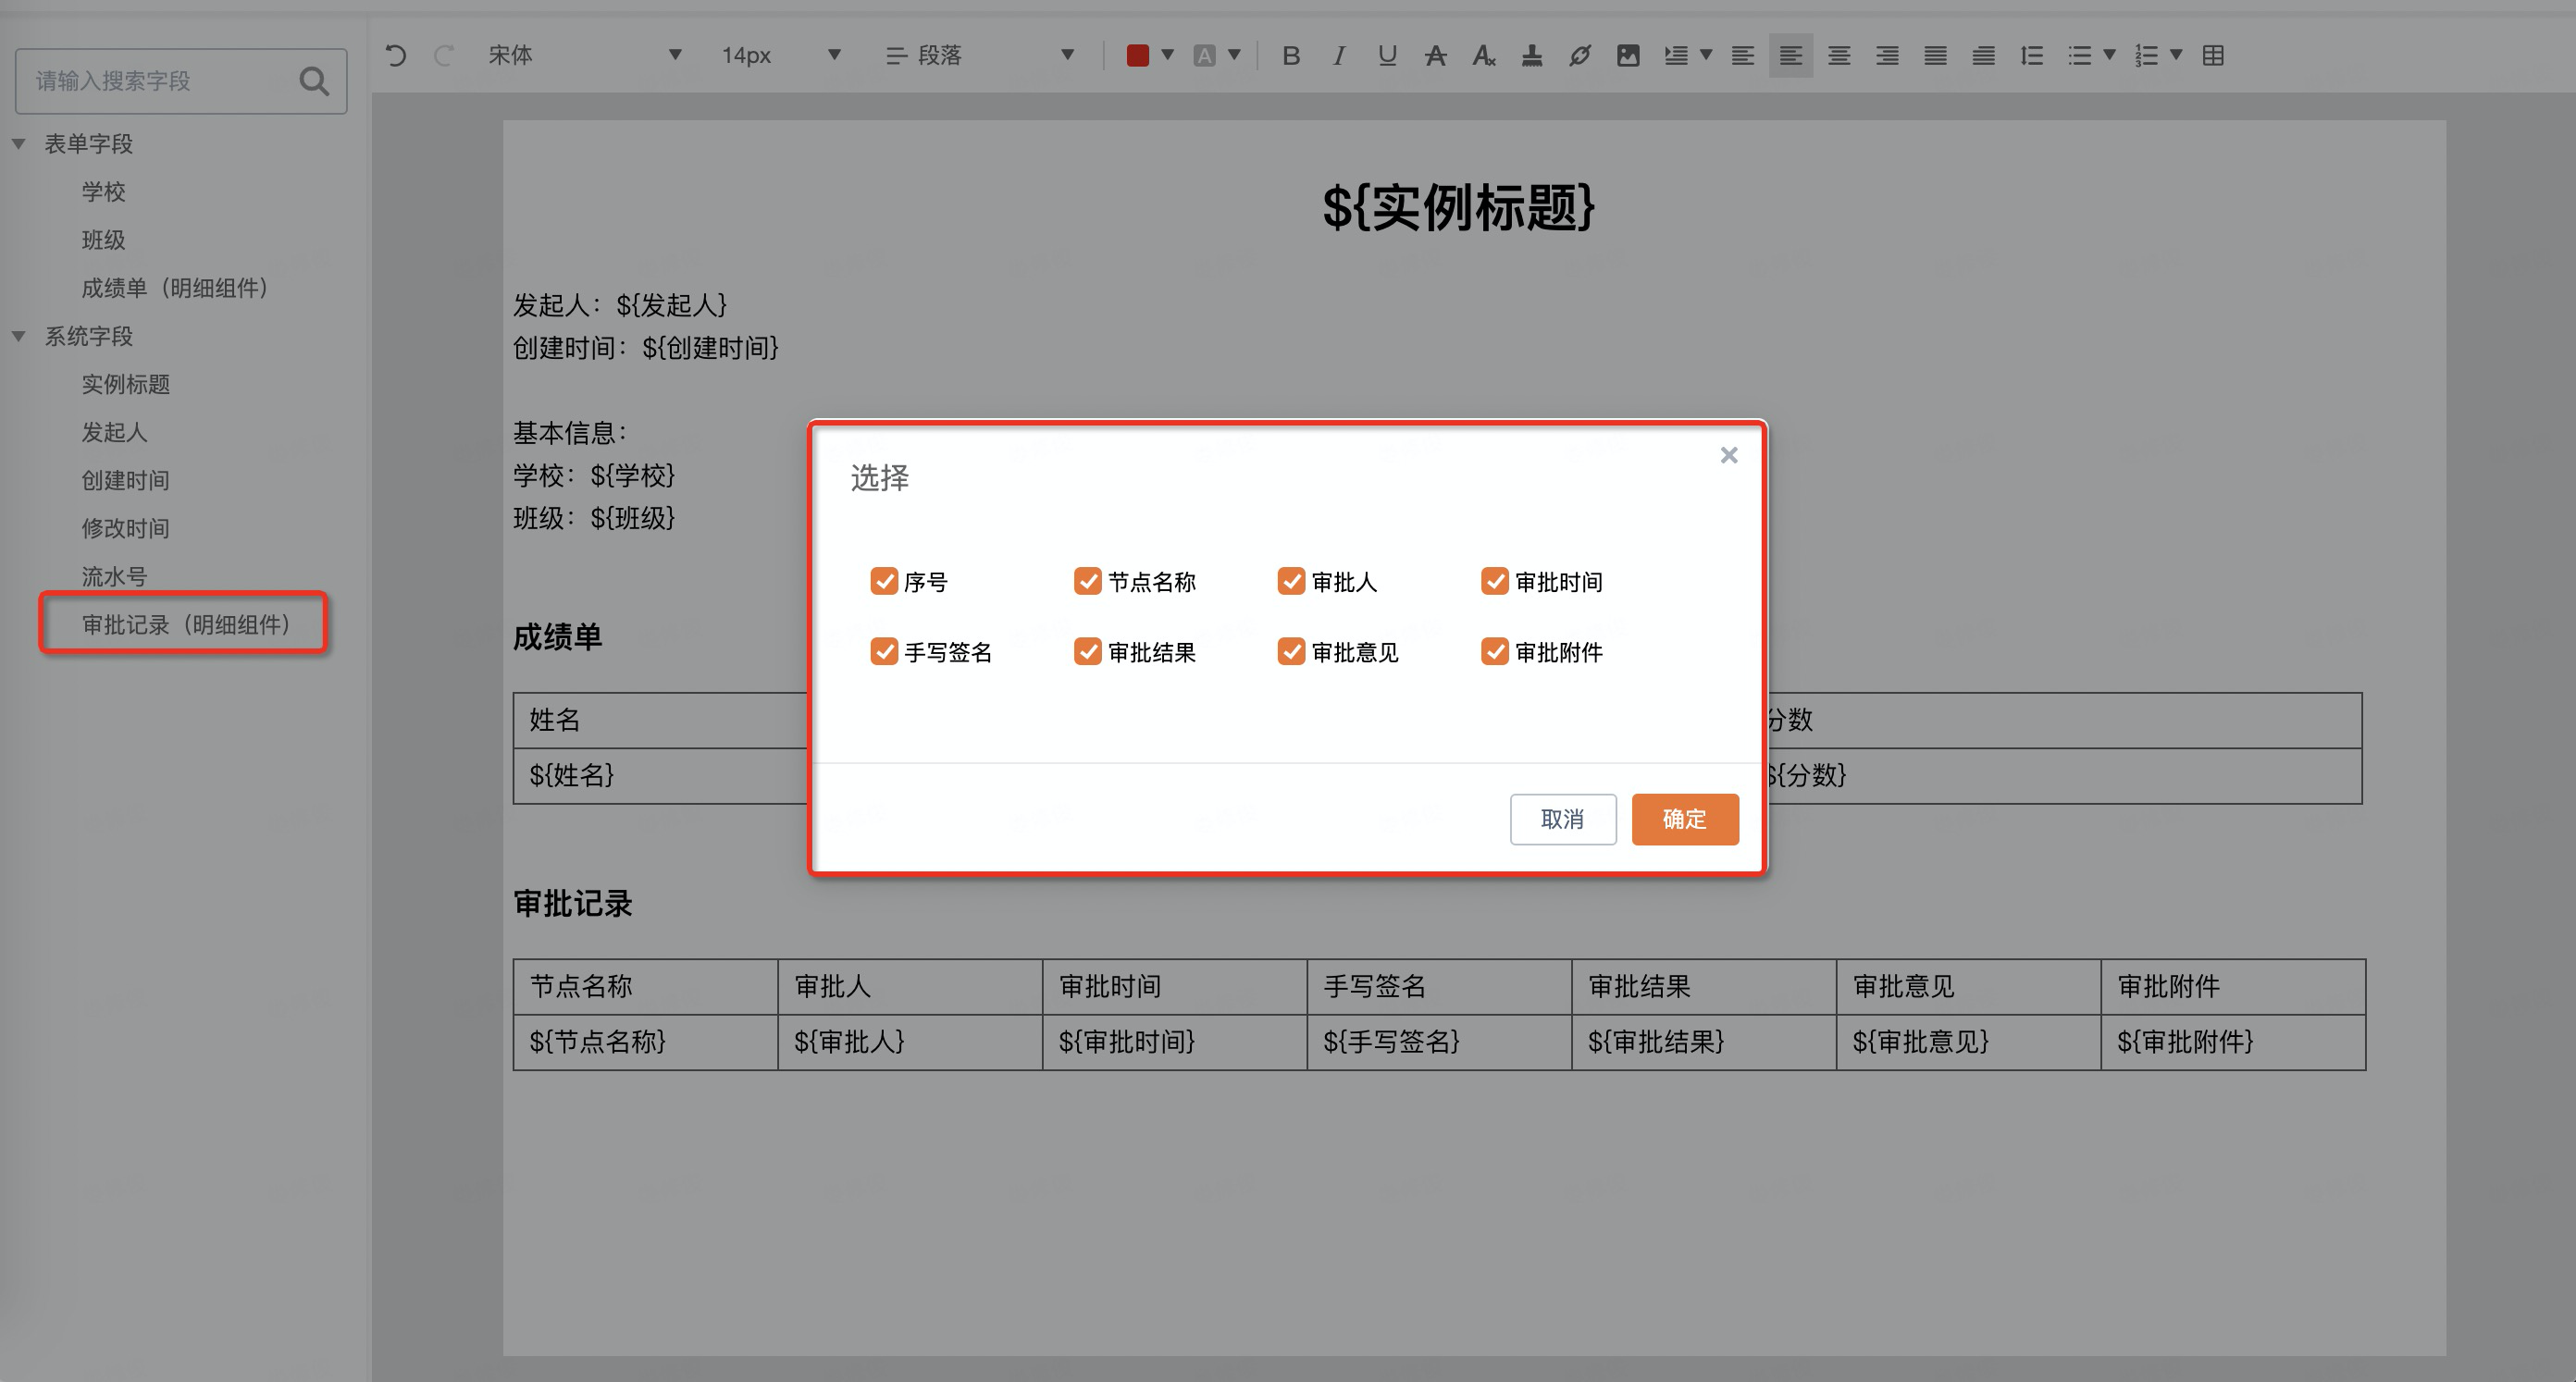Collapse the 表单字段 tree group

click(x=19, y=144)
